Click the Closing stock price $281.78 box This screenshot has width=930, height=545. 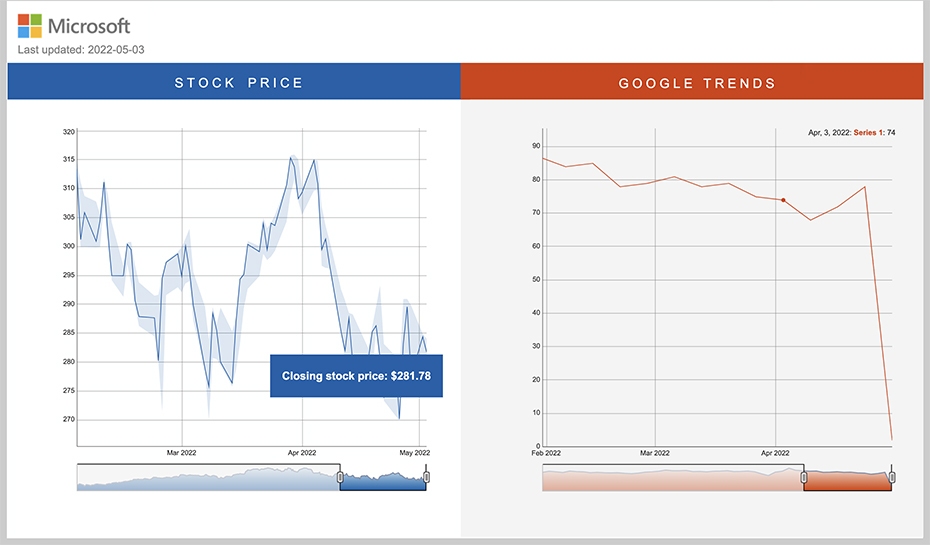[356, 376]
